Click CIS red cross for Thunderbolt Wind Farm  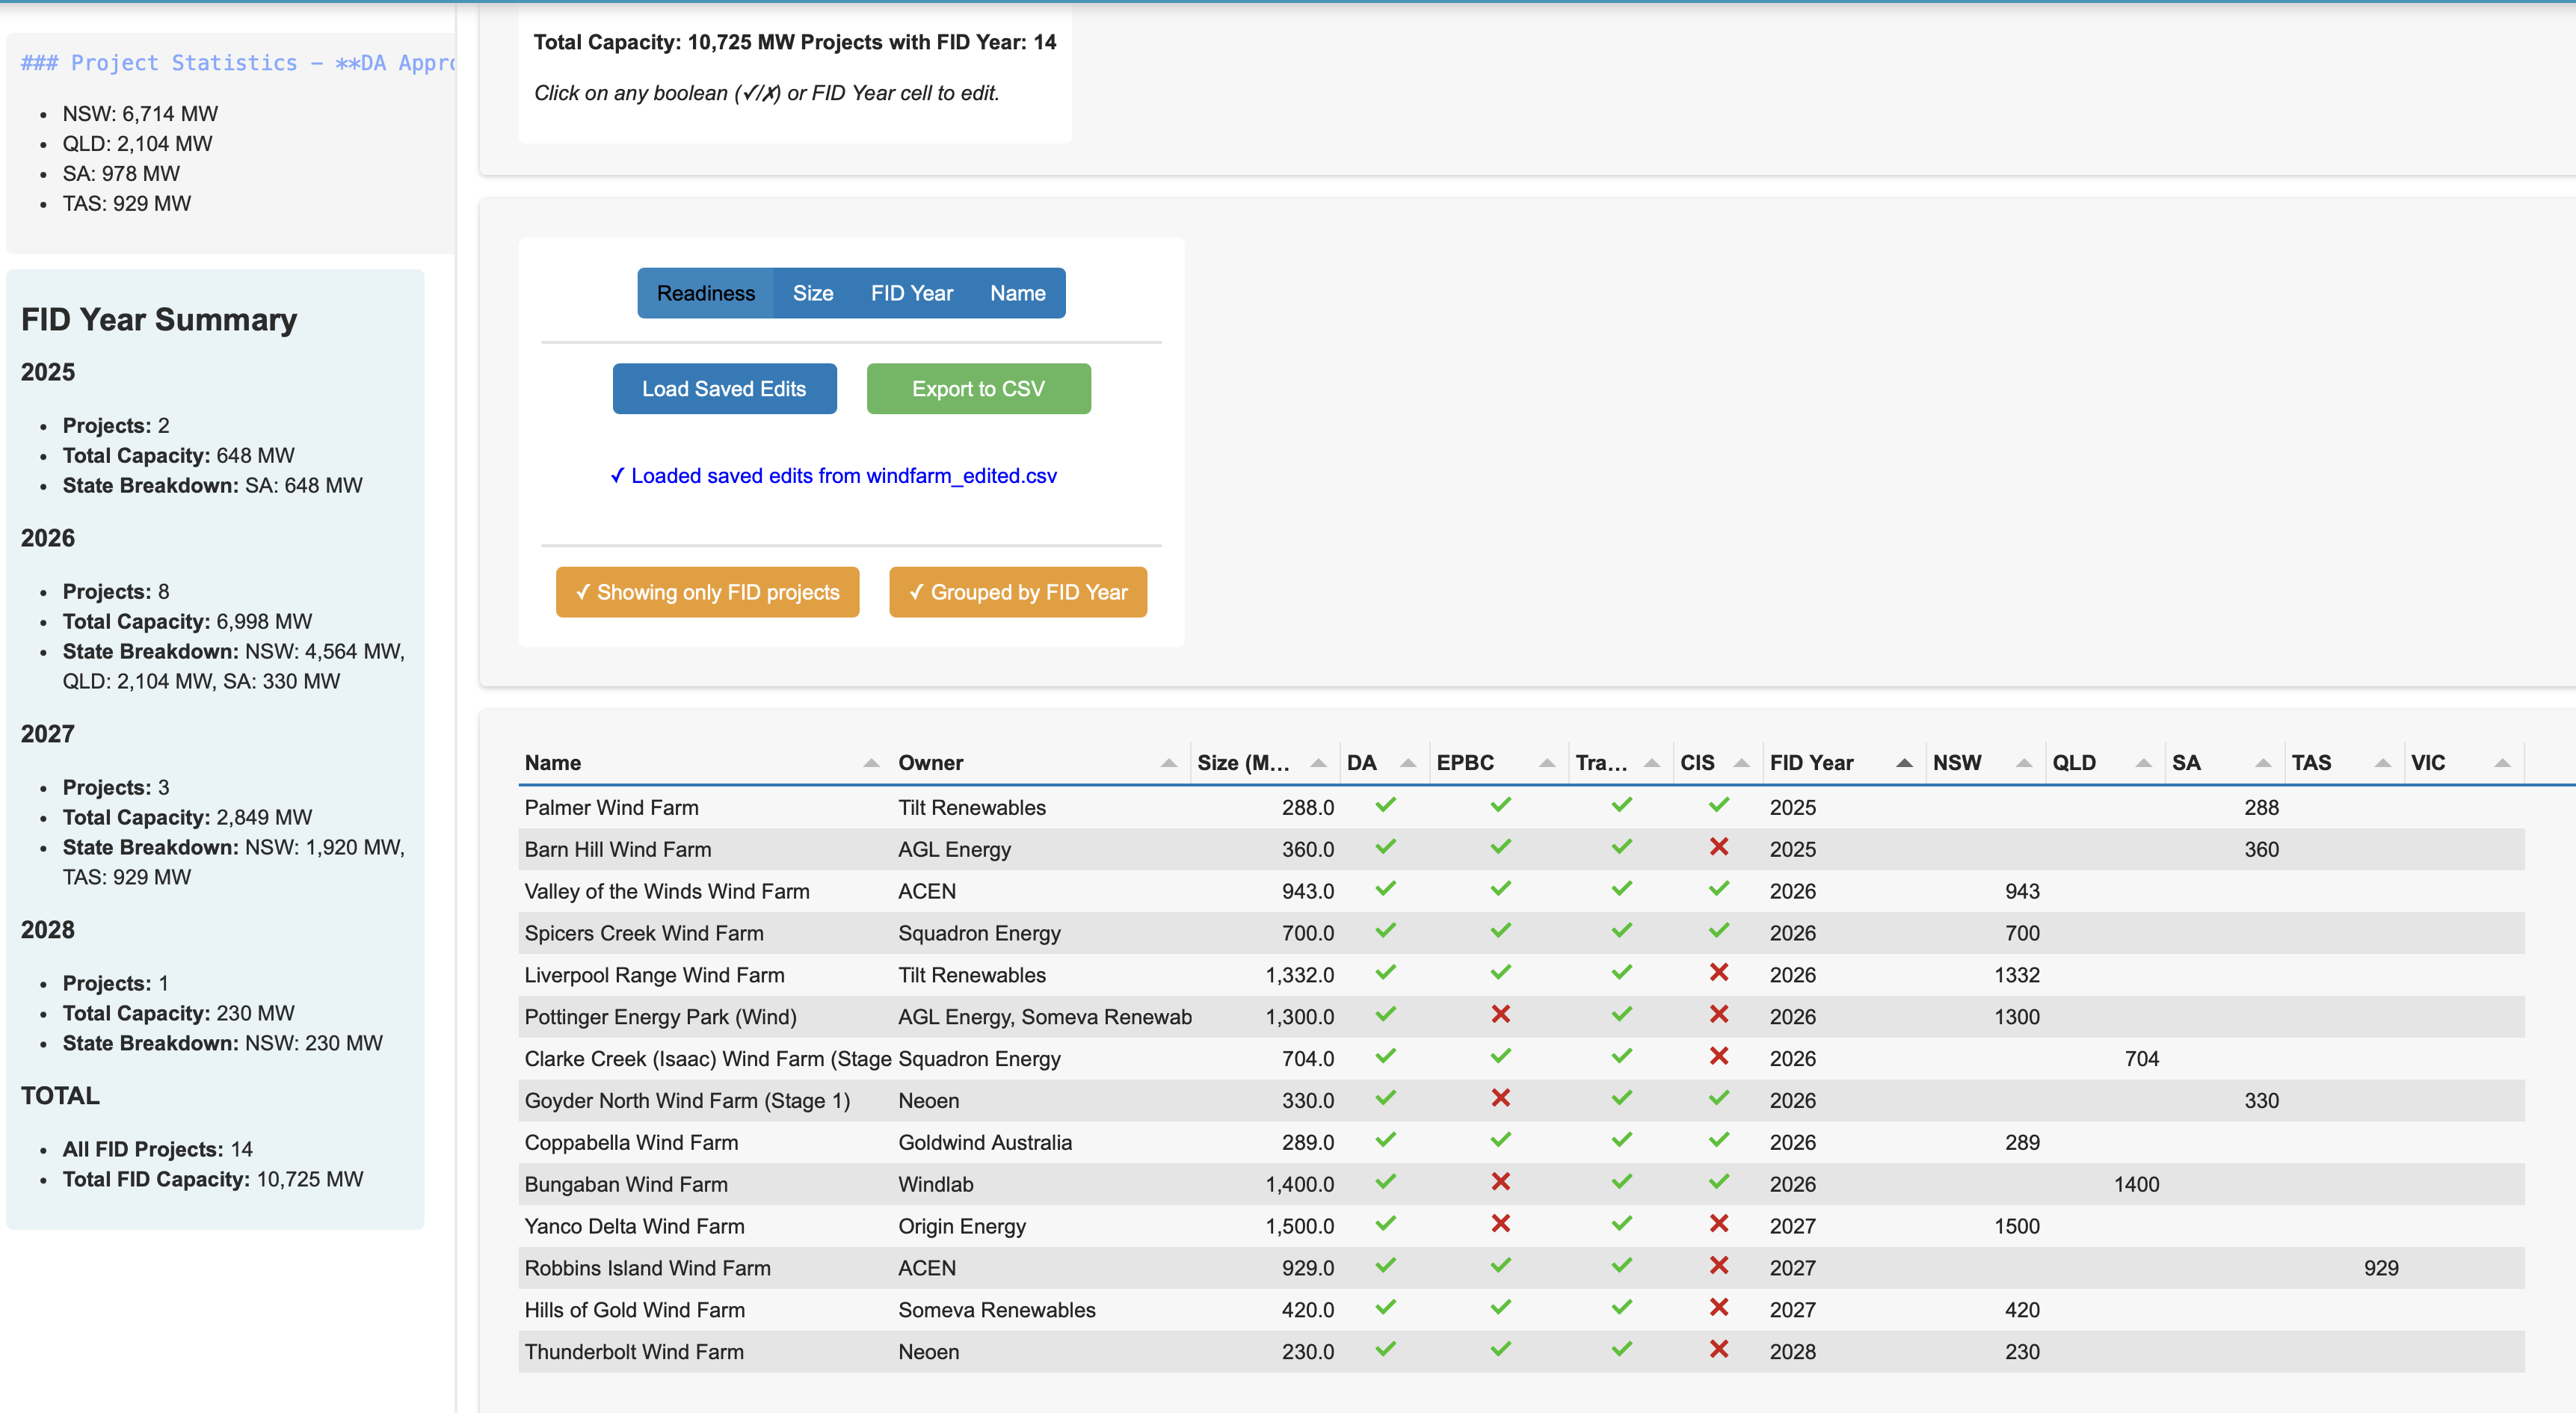click(x=1718, y=1349)
